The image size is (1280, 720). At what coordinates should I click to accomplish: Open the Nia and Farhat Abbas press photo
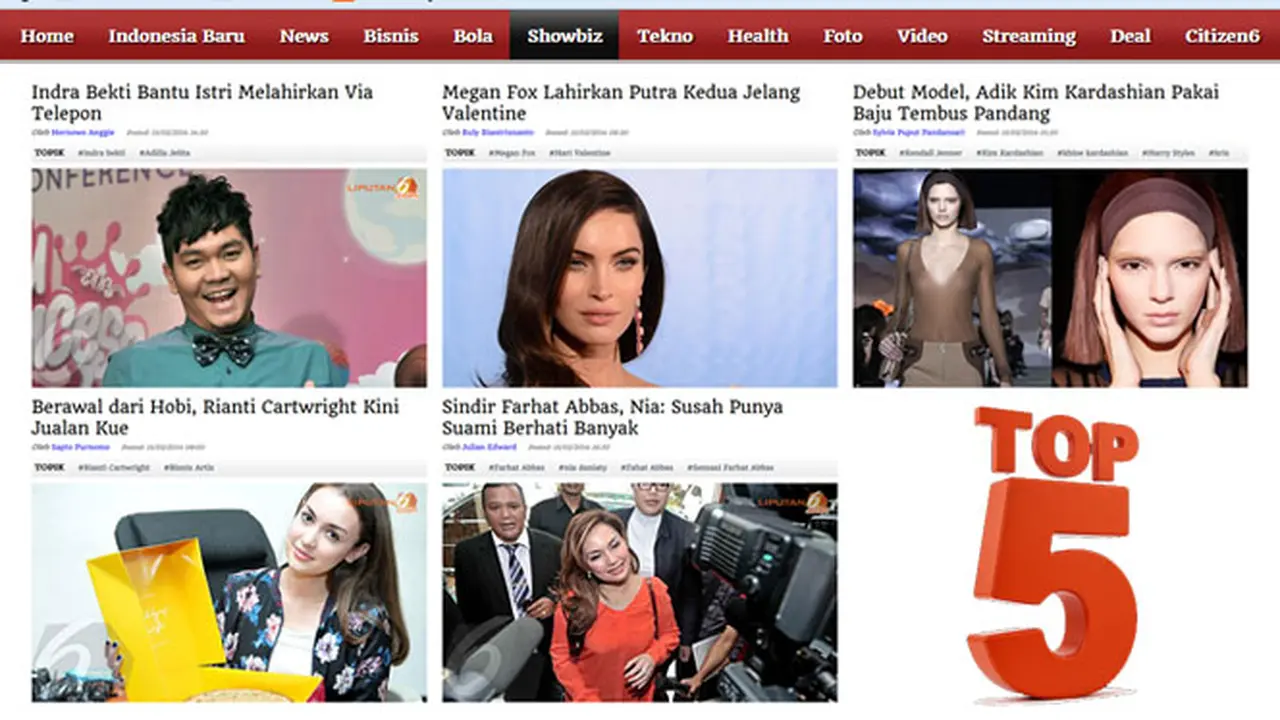640,592
